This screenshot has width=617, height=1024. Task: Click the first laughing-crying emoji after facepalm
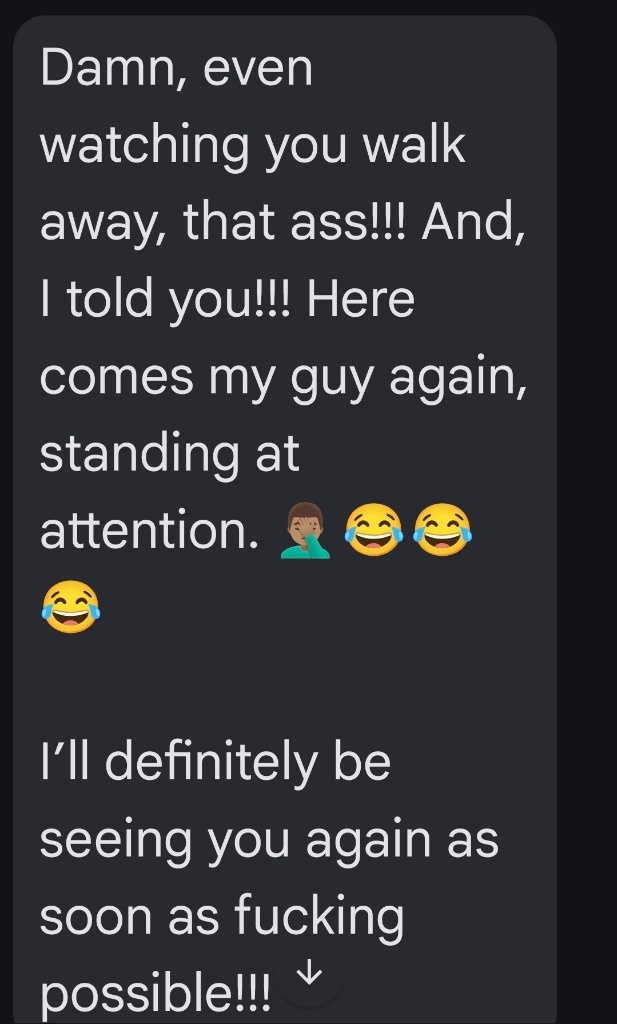(373, 530)
